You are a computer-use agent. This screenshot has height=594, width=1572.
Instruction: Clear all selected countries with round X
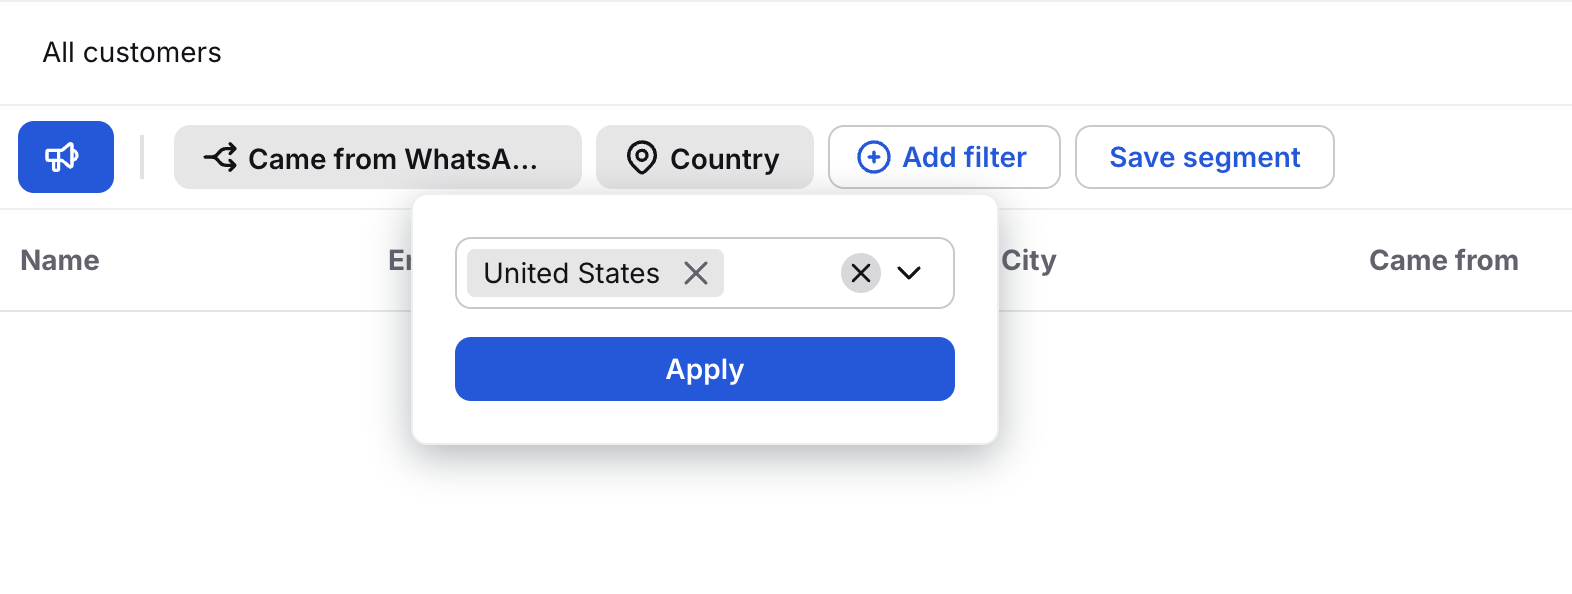pyautogui.click(x=860, y=273)
